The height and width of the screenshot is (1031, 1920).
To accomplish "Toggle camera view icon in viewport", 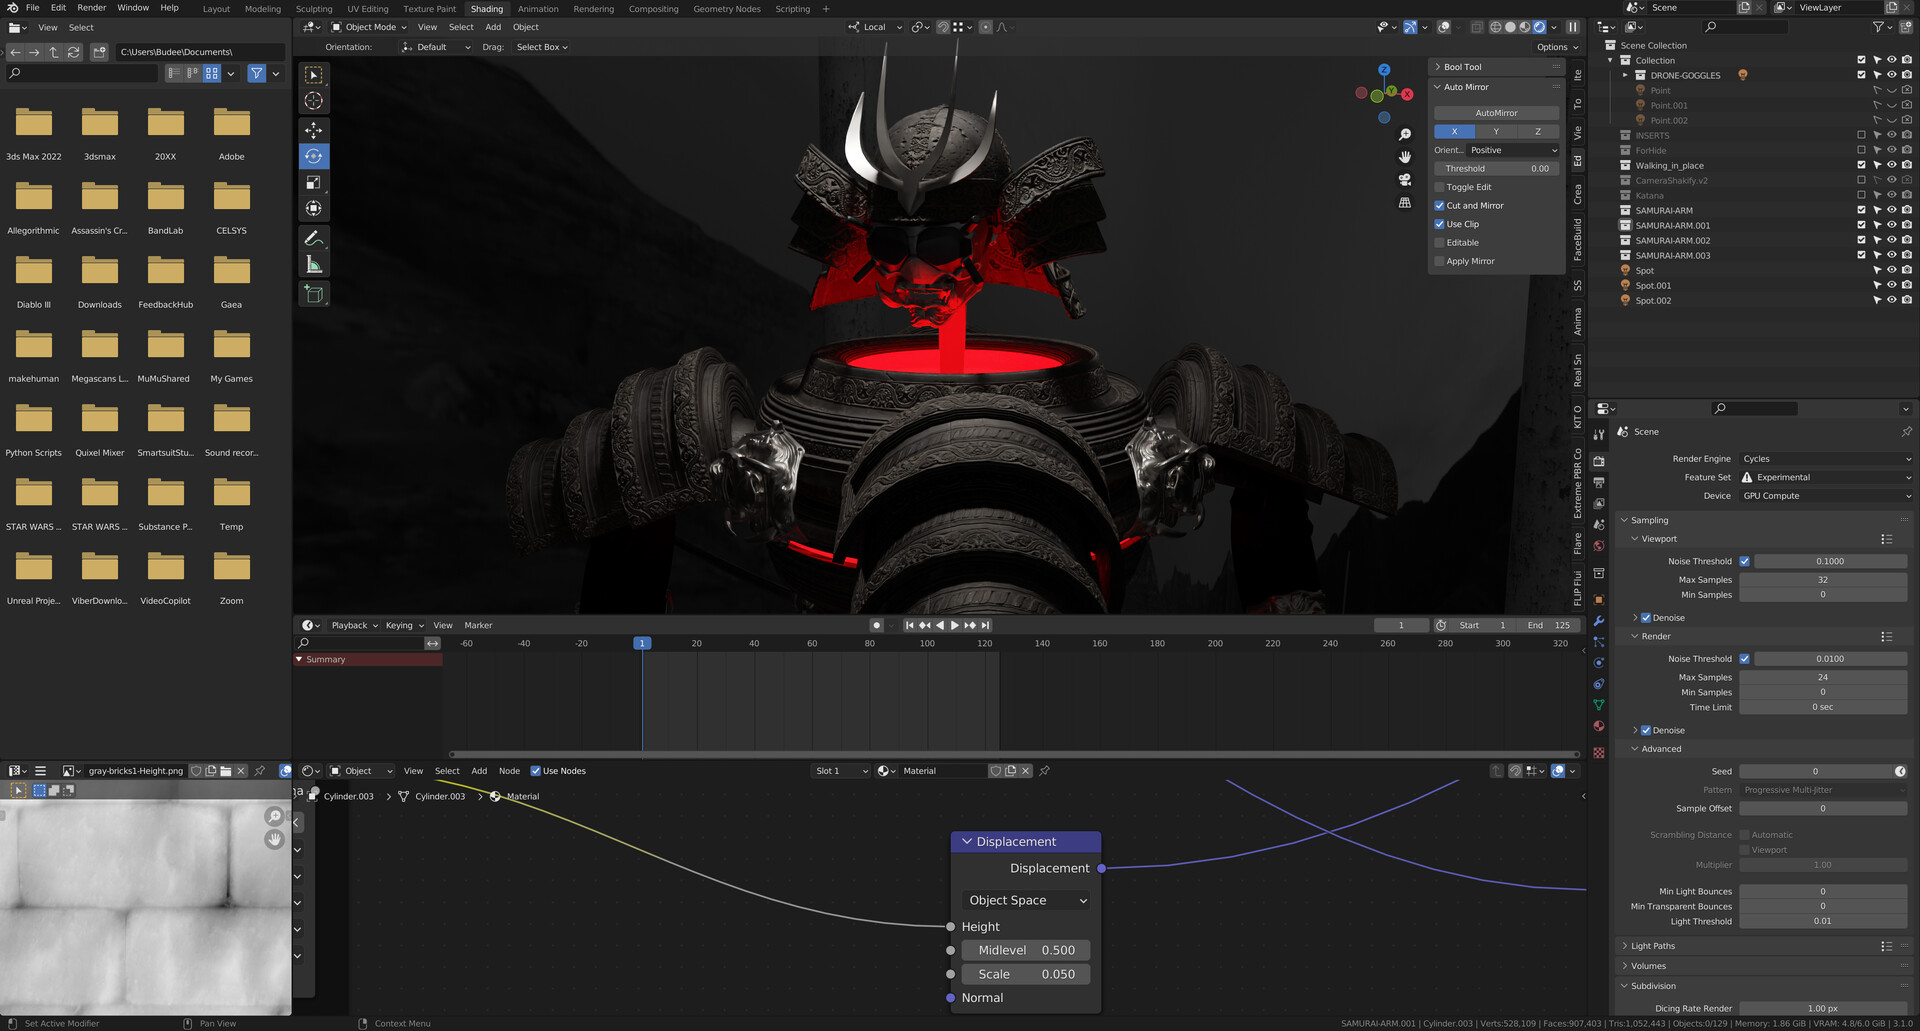I will pyautogui.click(x=1405, y=180).
